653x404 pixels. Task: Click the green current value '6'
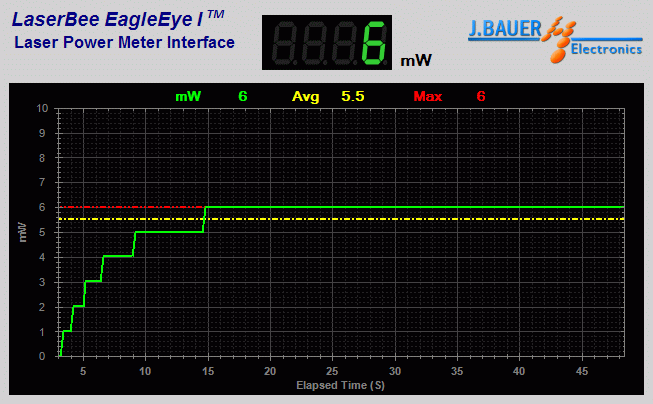tap(243, 96)
